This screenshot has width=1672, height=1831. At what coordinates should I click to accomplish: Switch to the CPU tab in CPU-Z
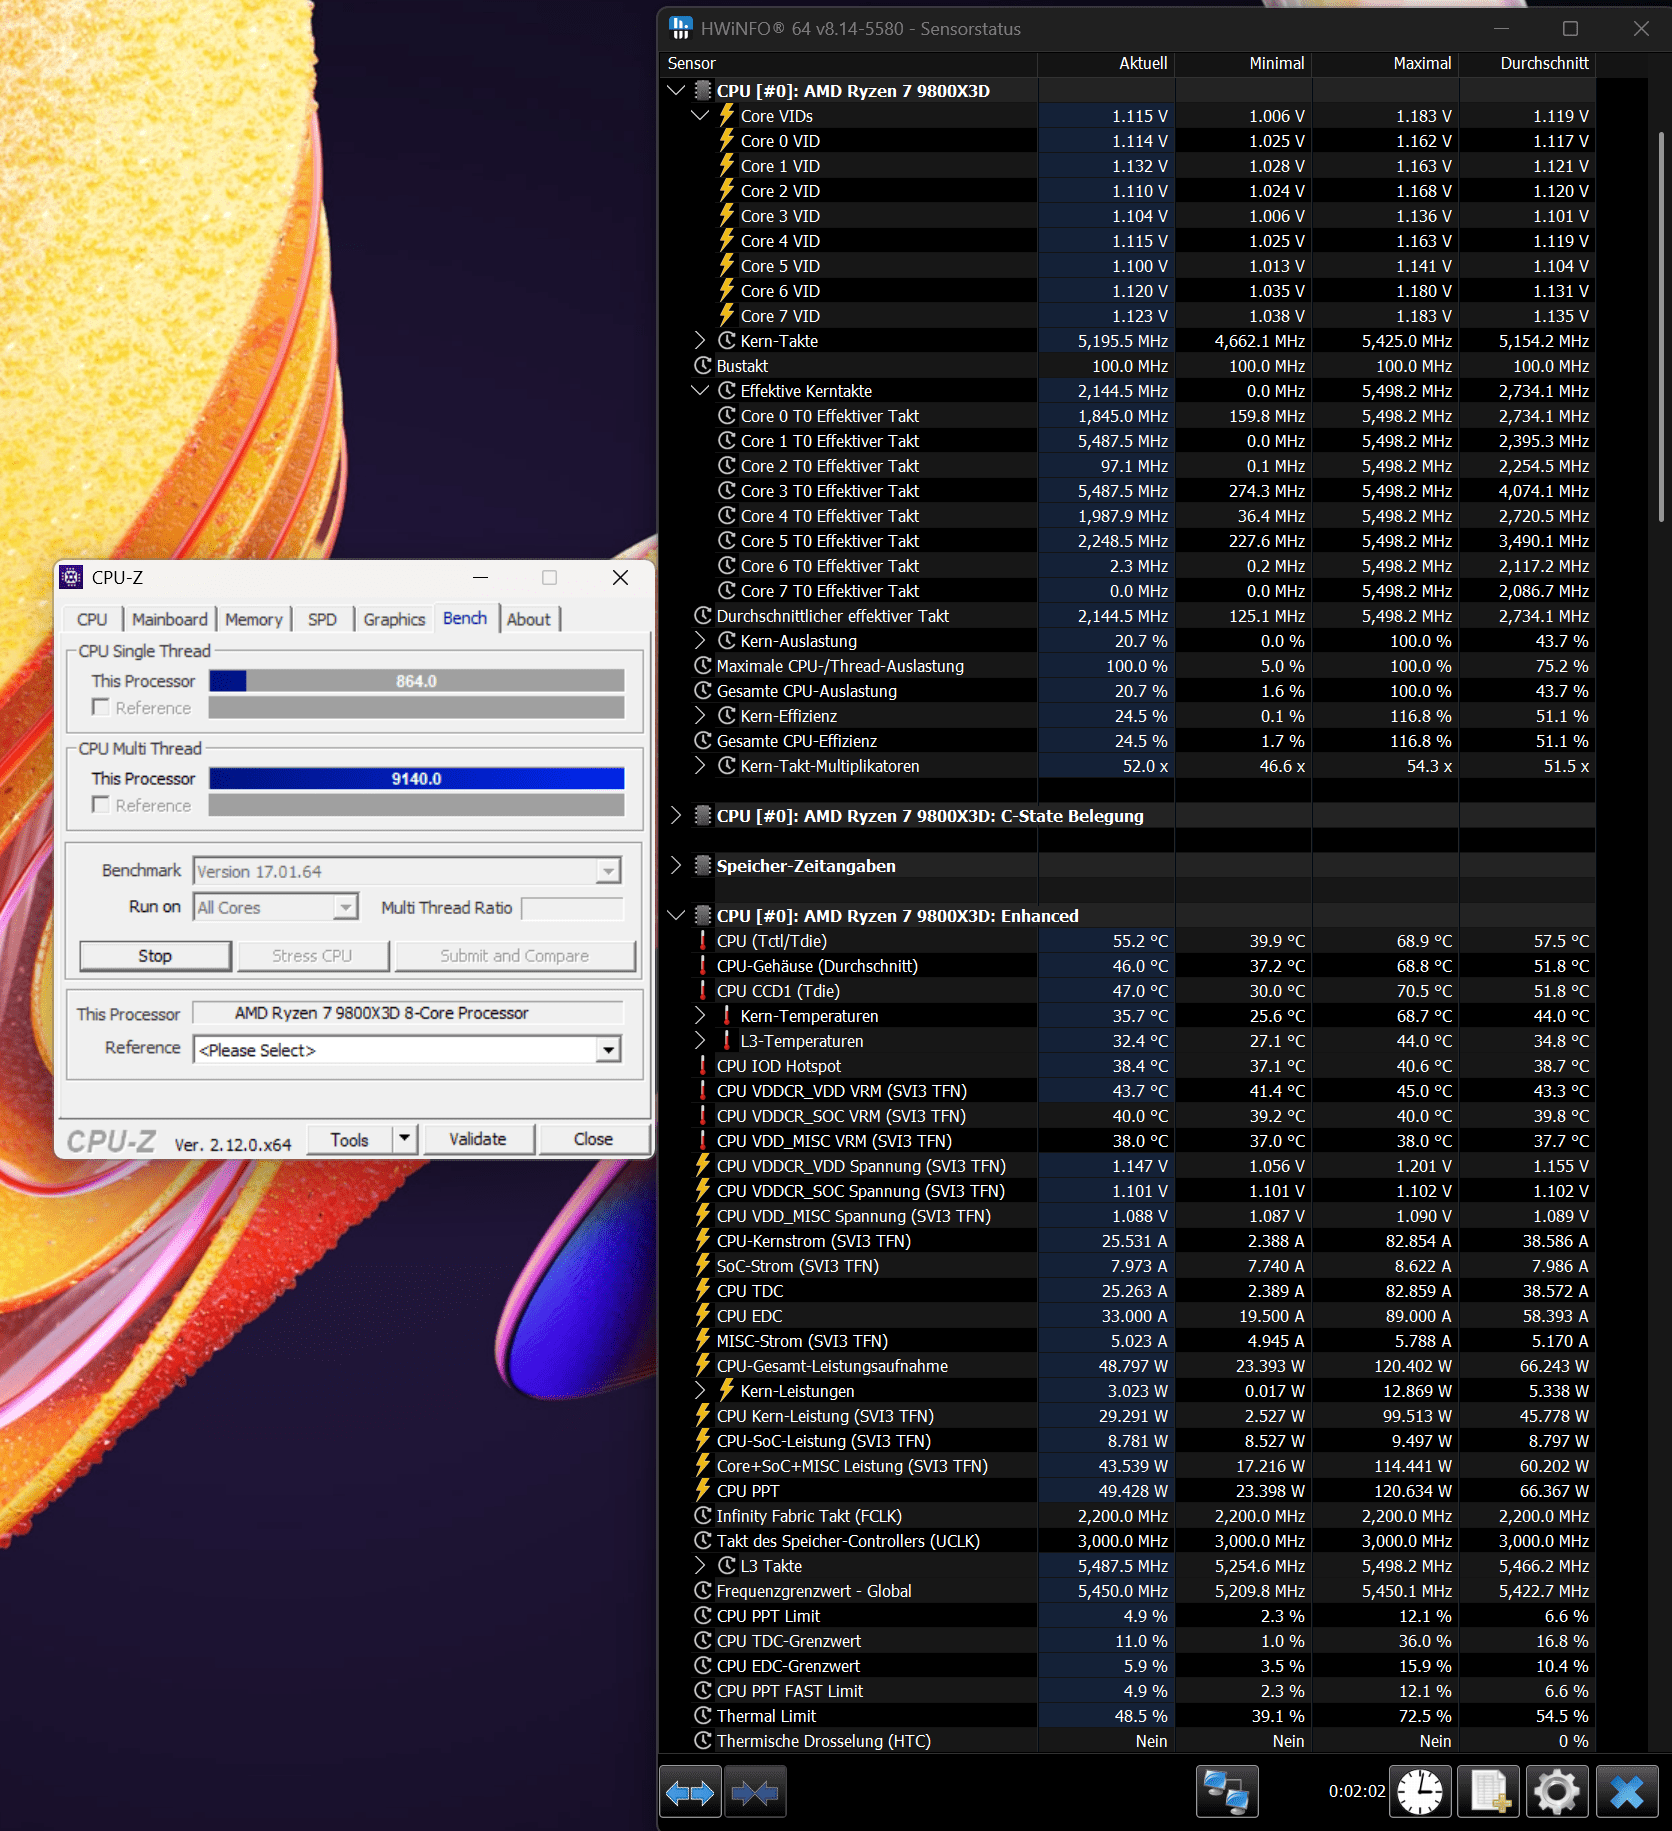tap(92, 619)
